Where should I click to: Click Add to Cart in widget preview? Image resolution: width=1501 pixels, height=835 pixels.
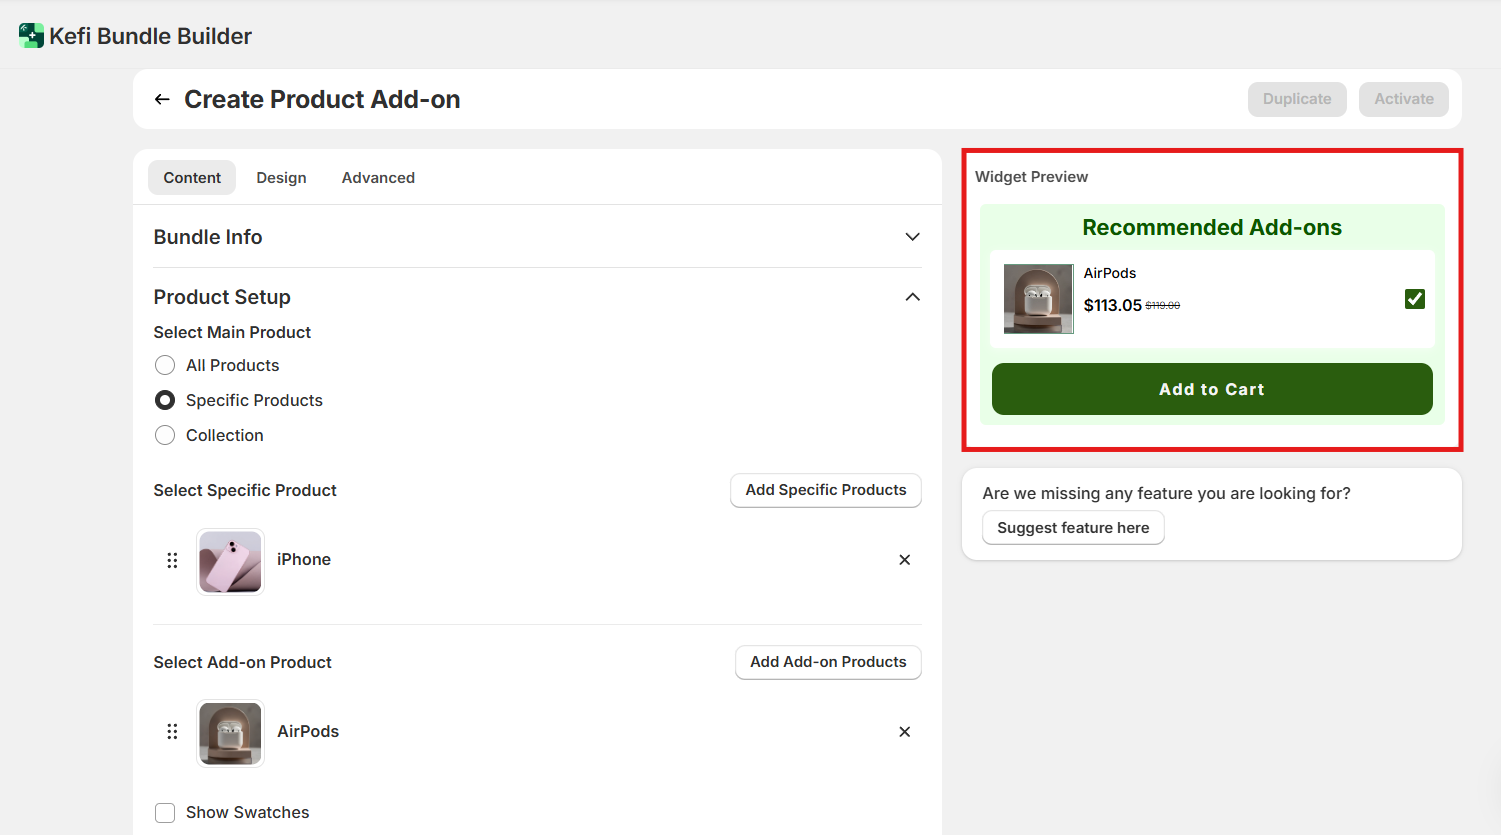tap(1211, 389)
